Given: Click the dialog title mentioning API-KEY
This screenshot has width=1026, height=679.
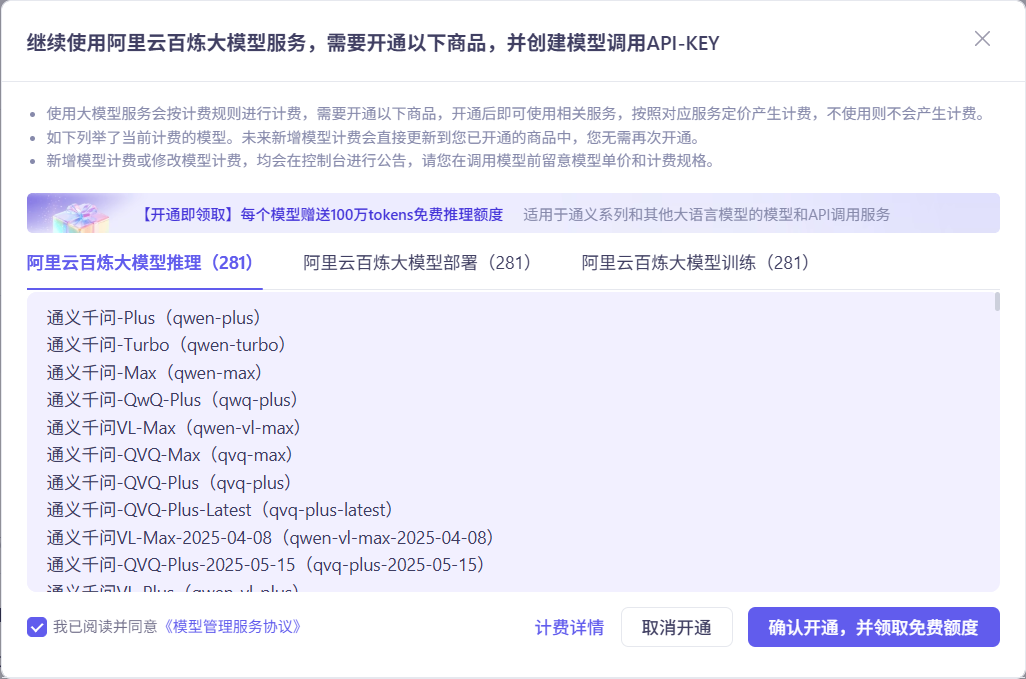Looking at the screenshot, I should [x=373, y=43].
